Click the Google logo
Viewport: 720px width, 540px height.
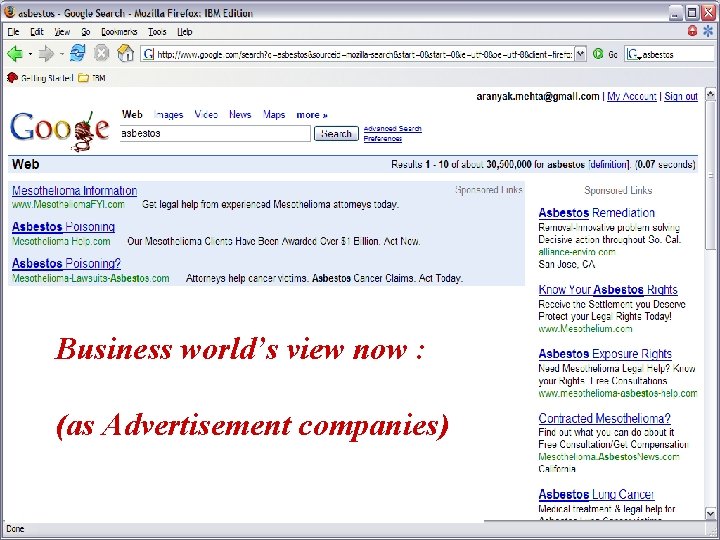60,130
